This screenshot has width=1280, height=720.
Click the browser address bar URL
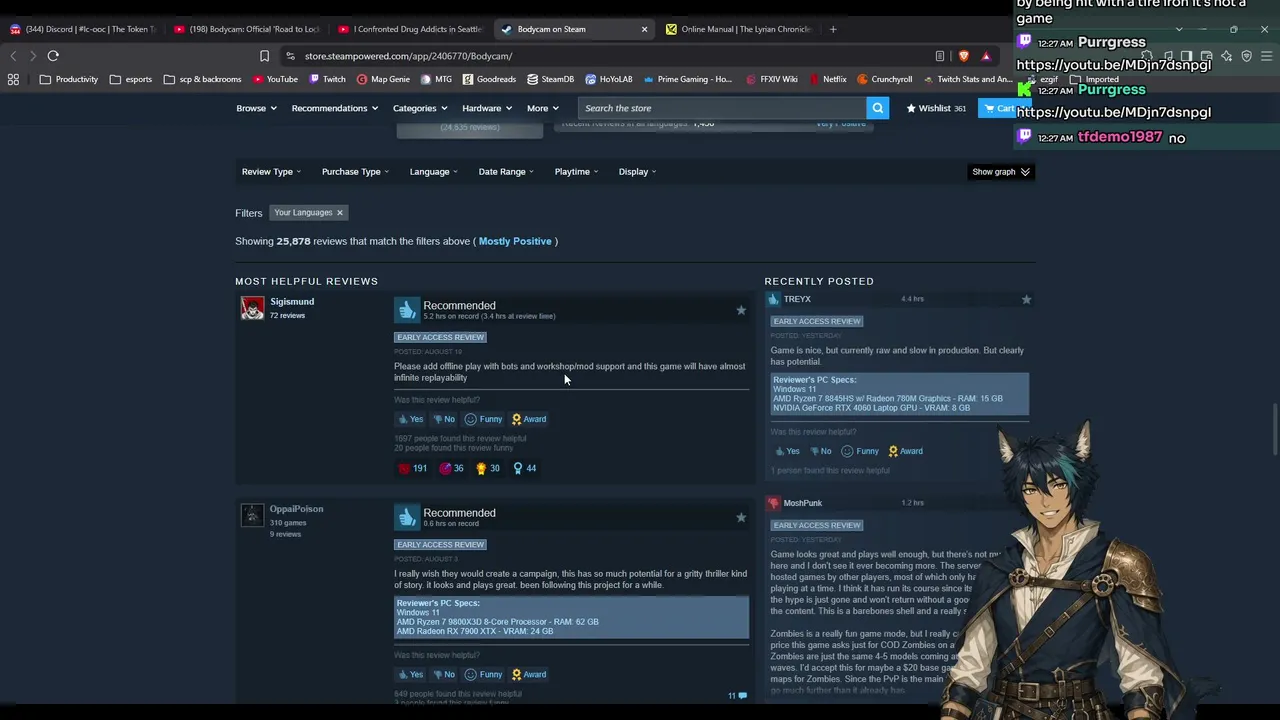pos(409,56)
